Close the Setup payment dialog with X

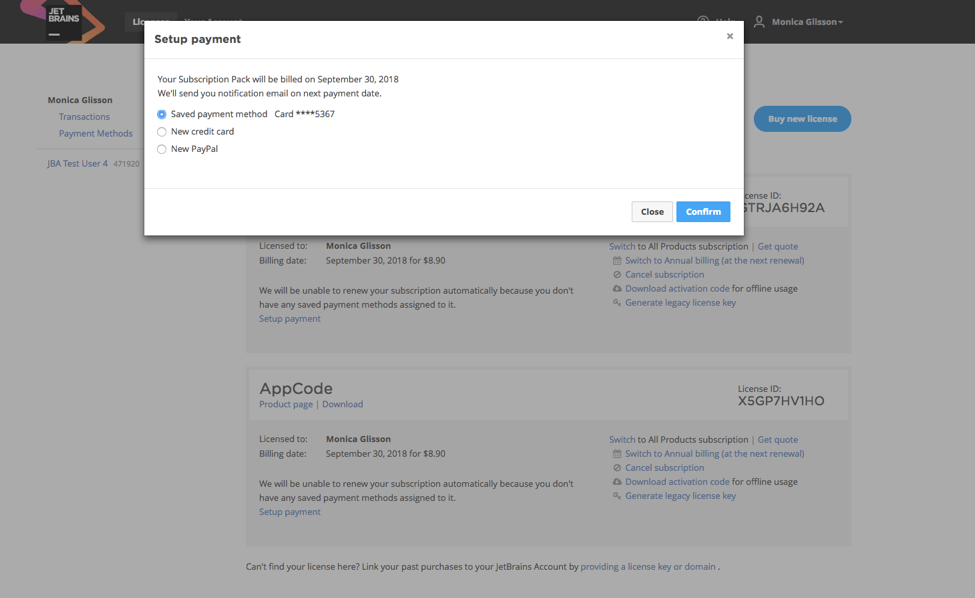pyautogui.click(x=729, y=36)
